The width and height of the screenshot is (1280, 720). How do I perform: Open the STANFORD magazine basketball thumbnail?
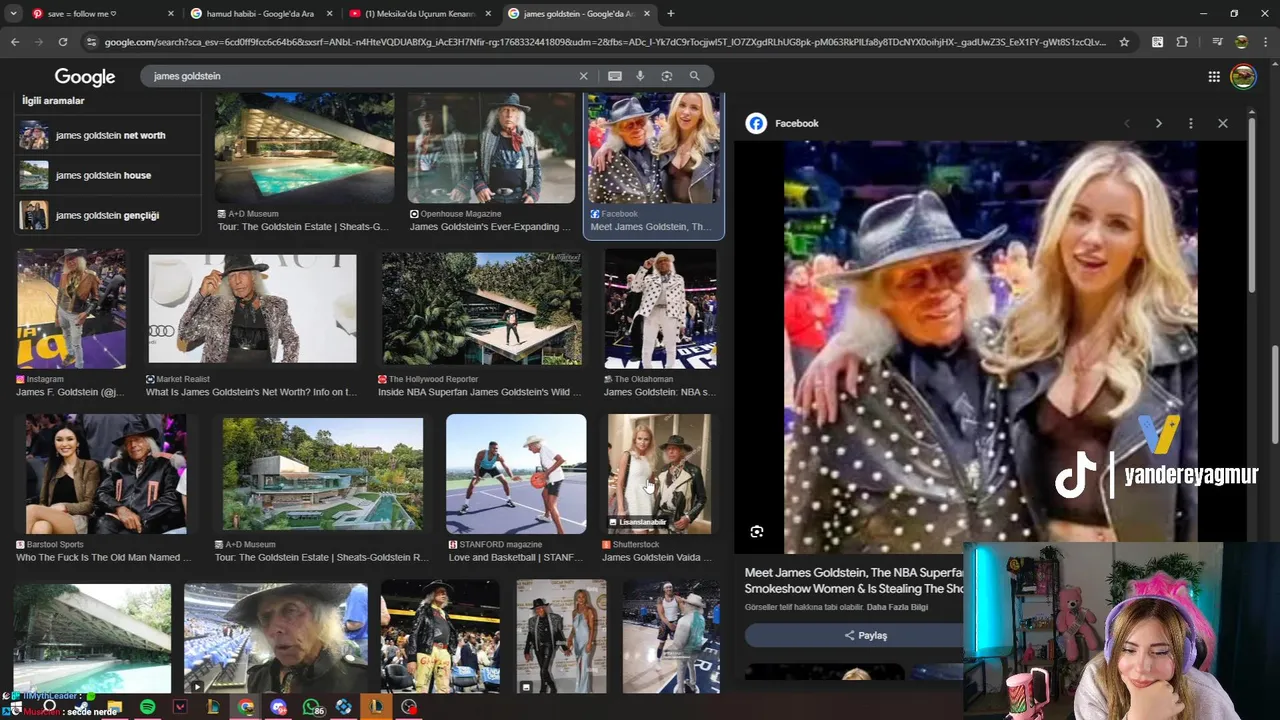point(516,474)
